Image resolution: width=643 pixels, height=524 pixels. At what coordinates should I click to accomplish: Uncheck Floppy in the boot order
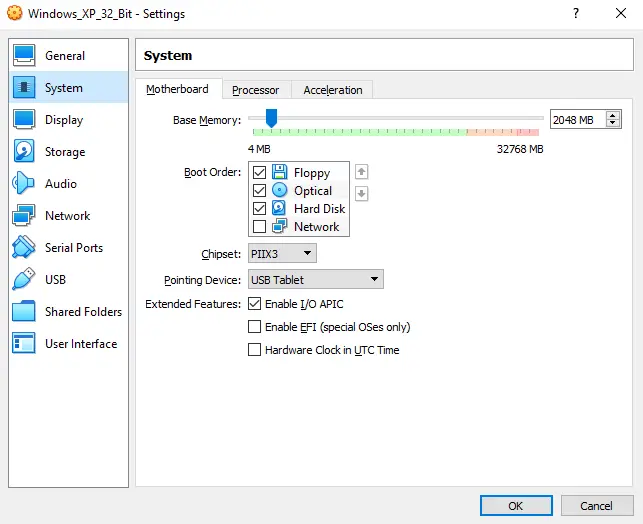(x=259, y=172)
